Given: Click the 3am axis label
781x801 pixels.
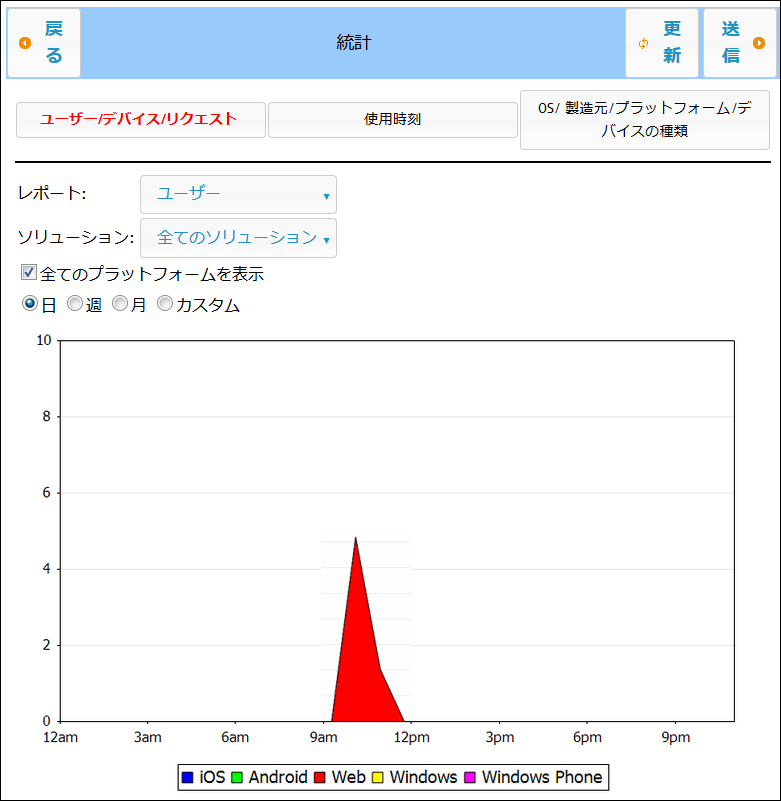Looking at the screenshot, I should [x=148, y=738].
